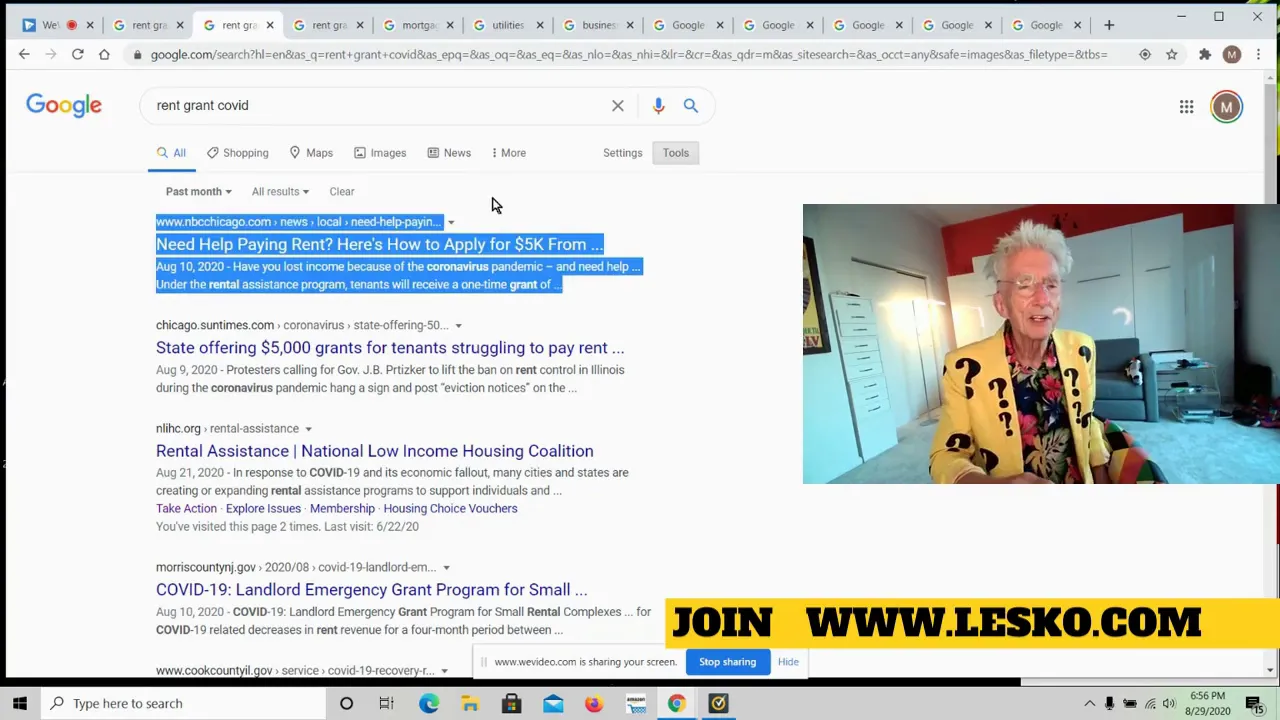Viewport: 1280px width, 720px height.
Task: Switch to the mortgage browser tab
Action: click(x=420, y=25)
